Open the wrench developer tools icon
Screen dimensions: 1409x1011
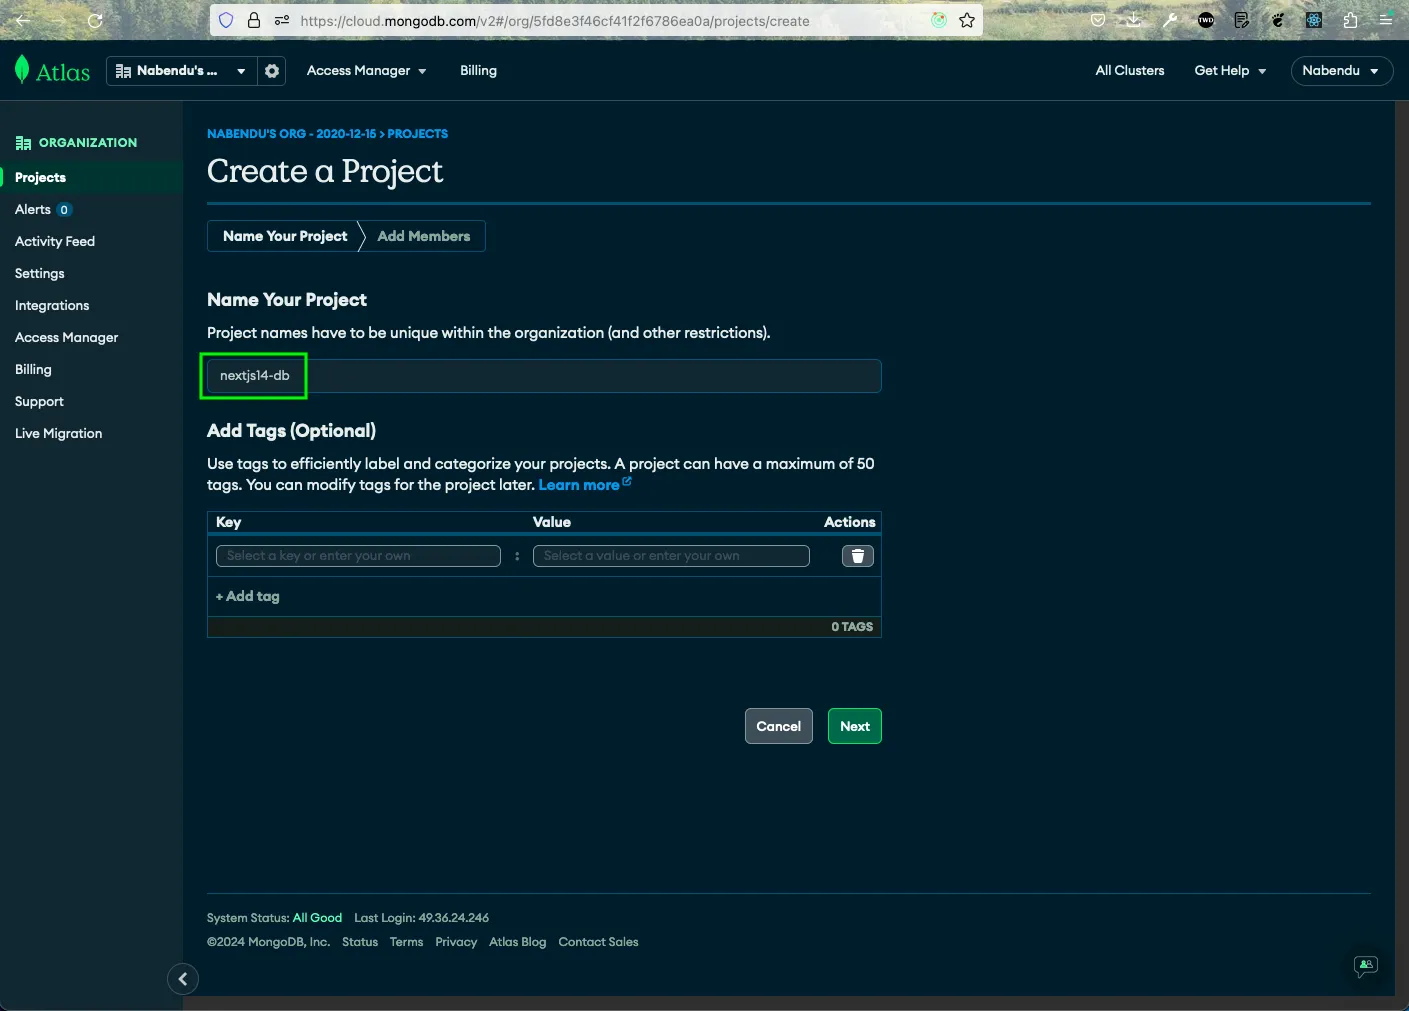(x=1170, y=20)
